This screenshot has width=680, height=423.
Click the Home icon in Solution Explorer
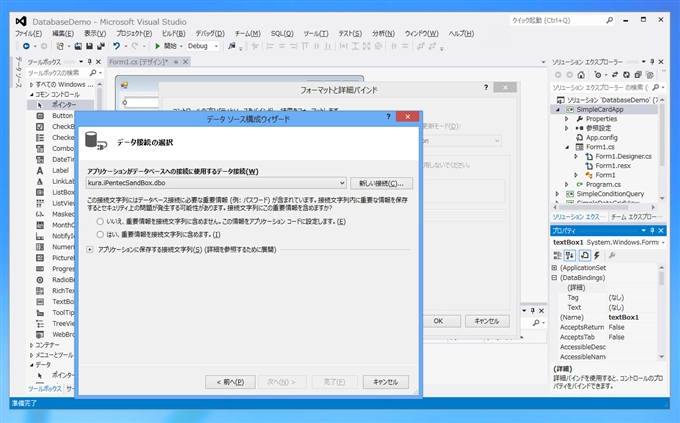point(581,75)
